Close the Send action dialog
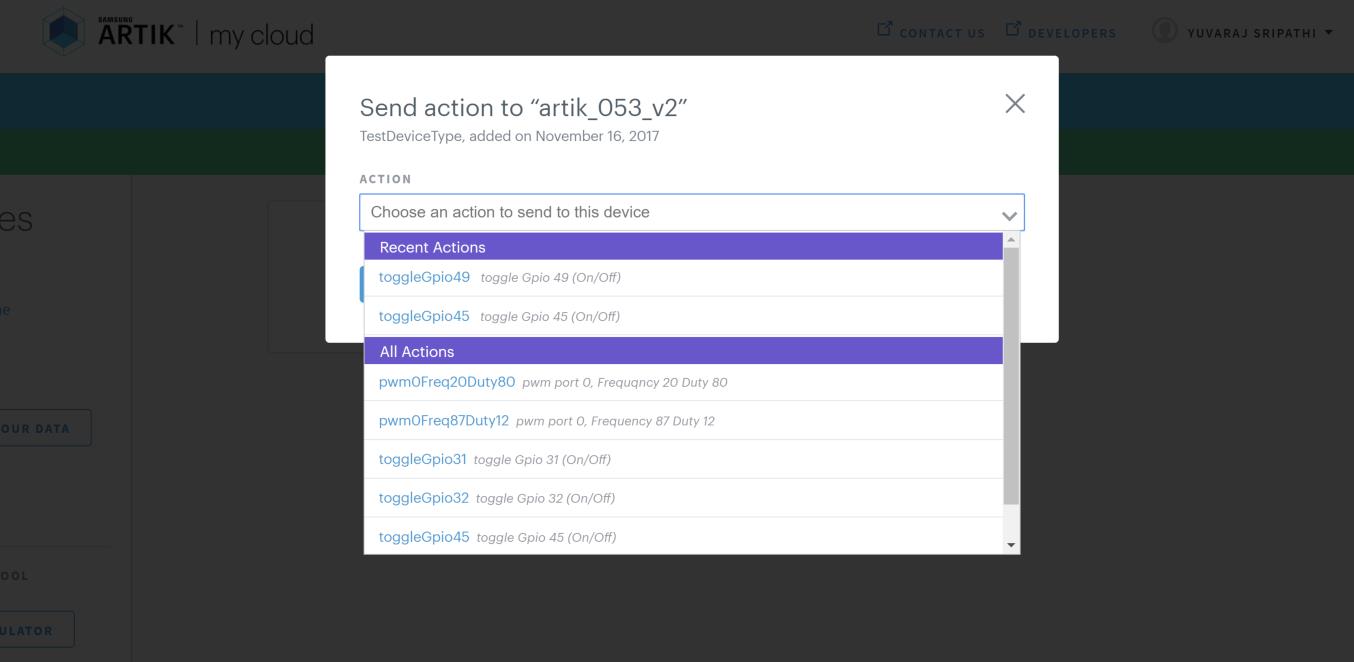1354x662 pixels. coord(1015,104)
